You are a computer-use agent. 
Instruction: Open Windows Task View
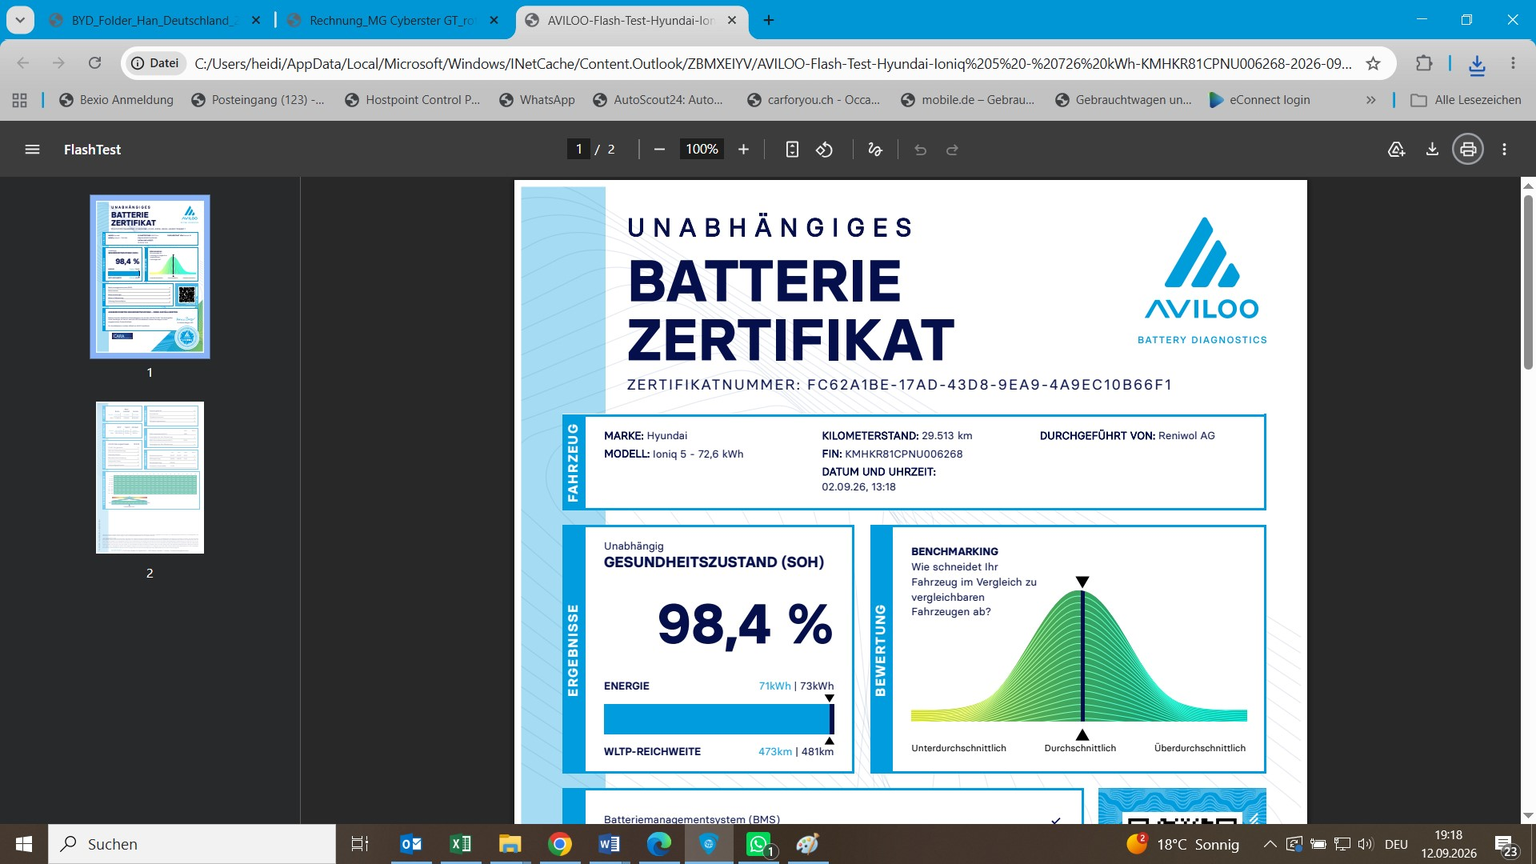tap(360, 844)
